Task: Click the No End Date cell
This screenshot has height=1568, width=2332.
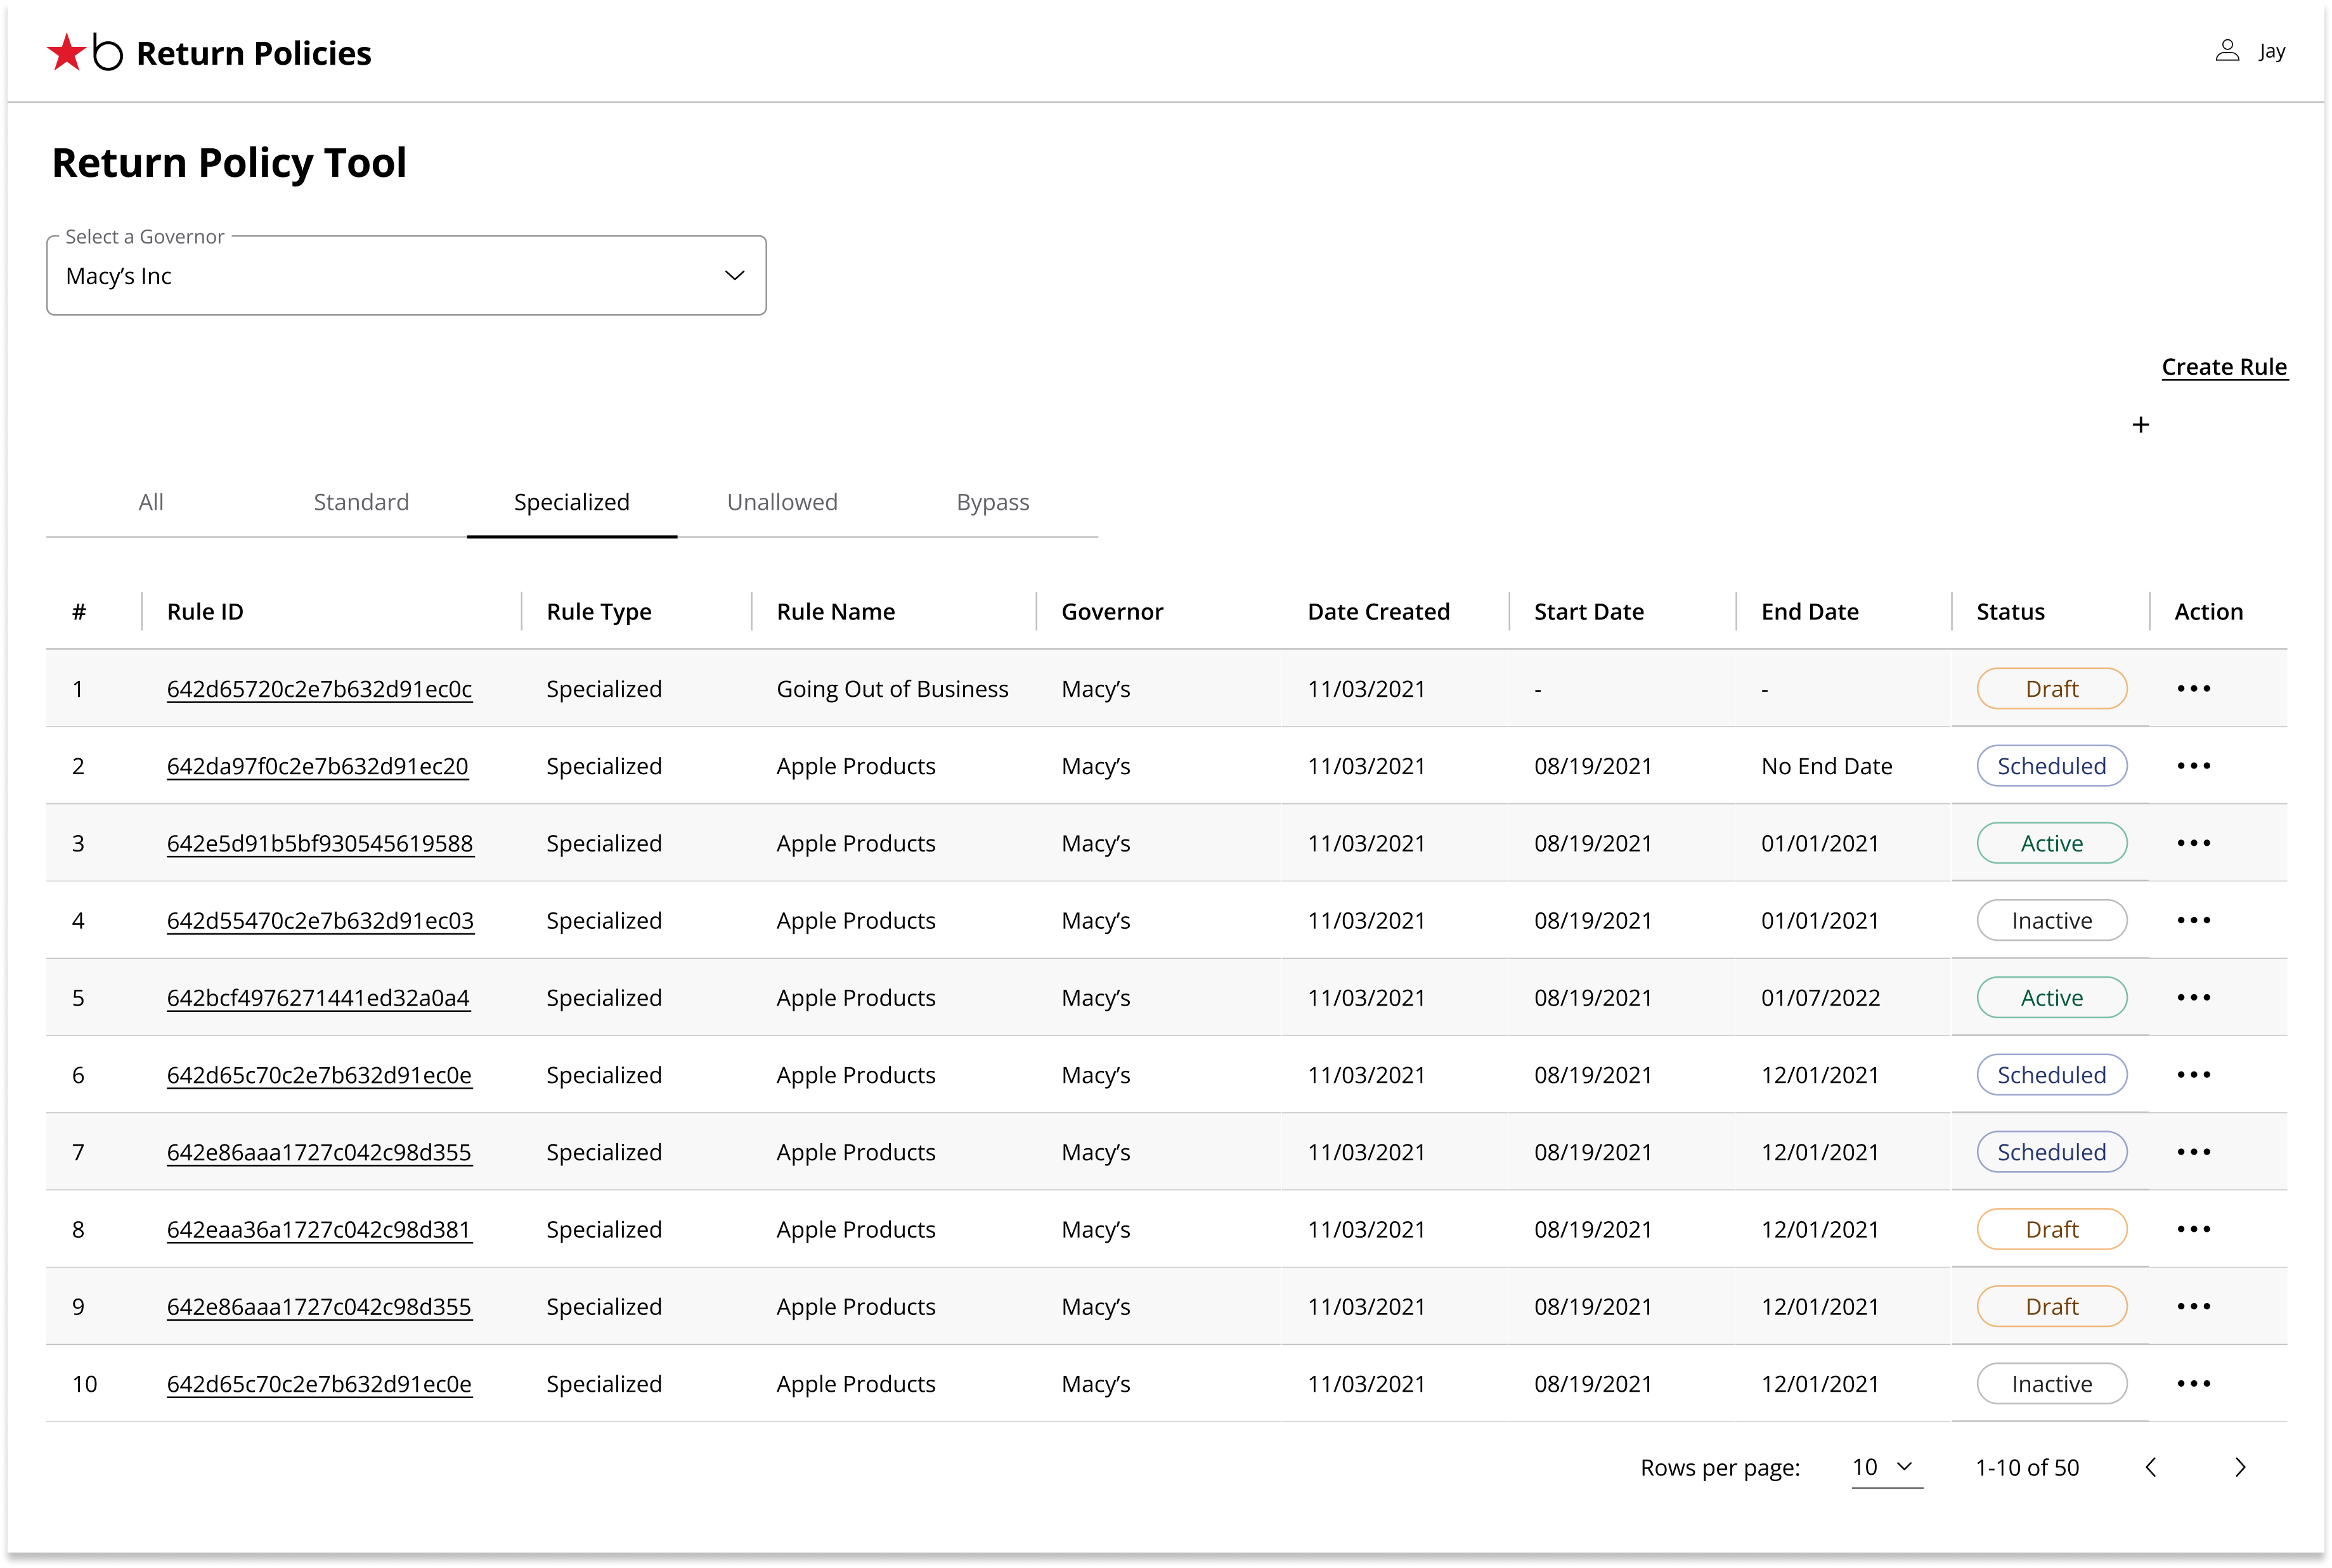Action: pos(1826,766)
